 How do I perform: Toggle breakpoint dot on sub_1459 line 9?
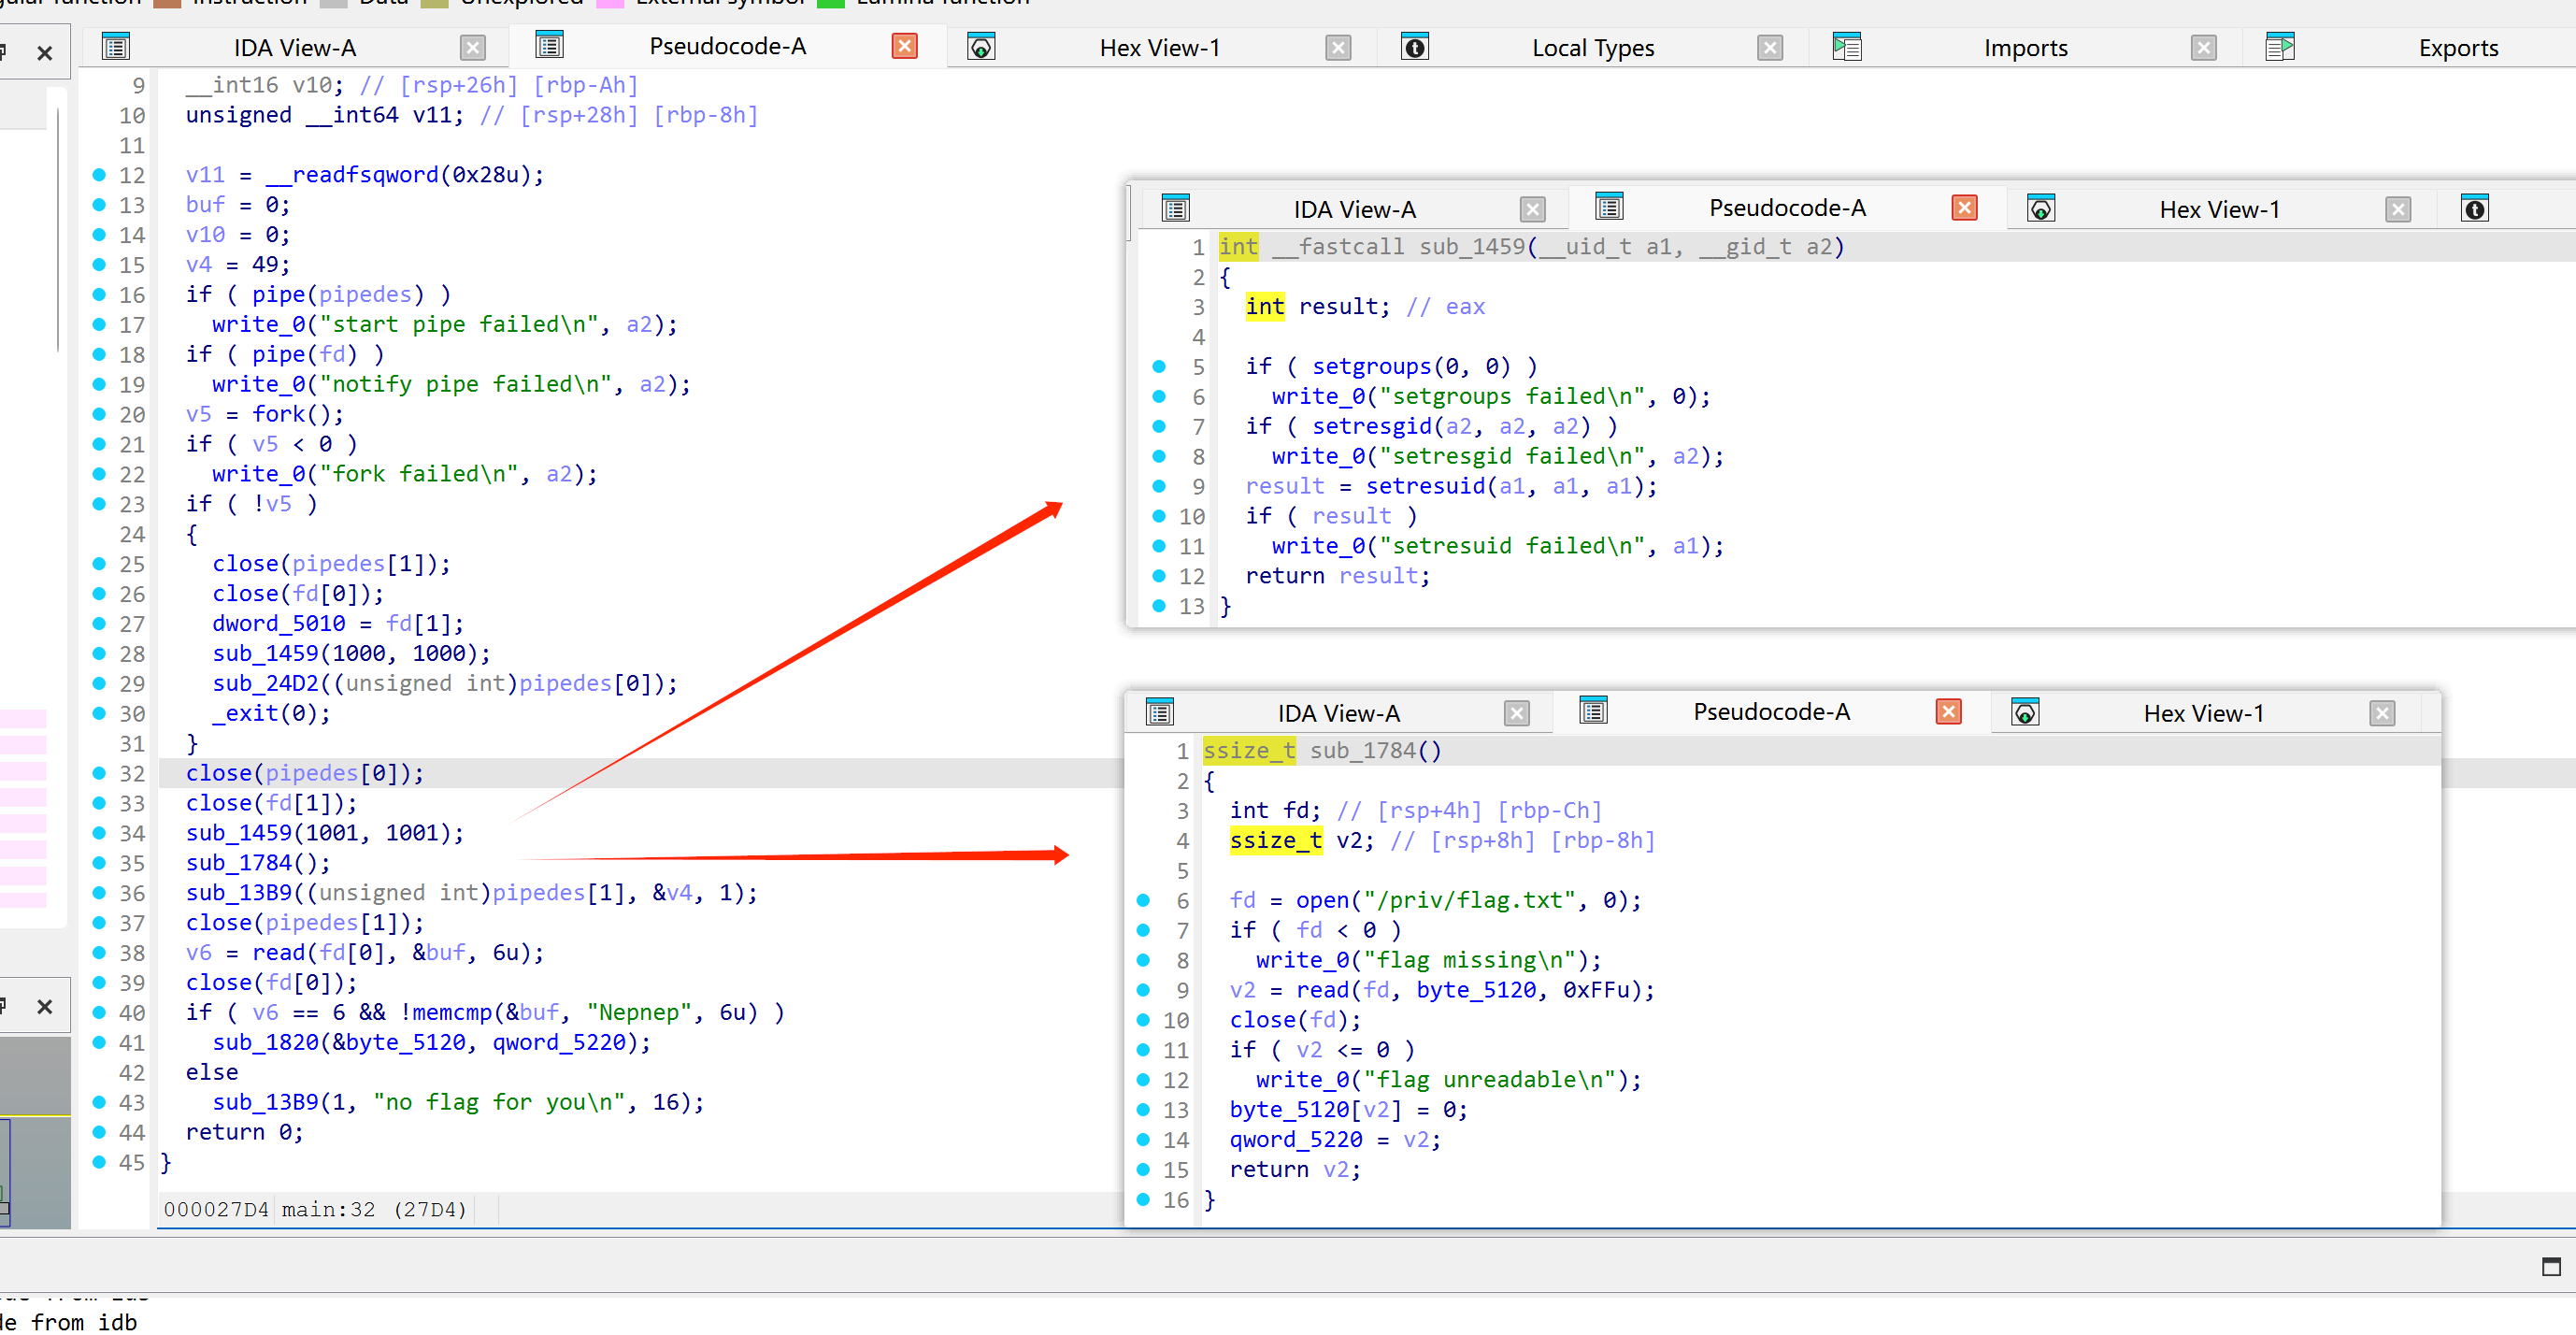(1158, 486)
